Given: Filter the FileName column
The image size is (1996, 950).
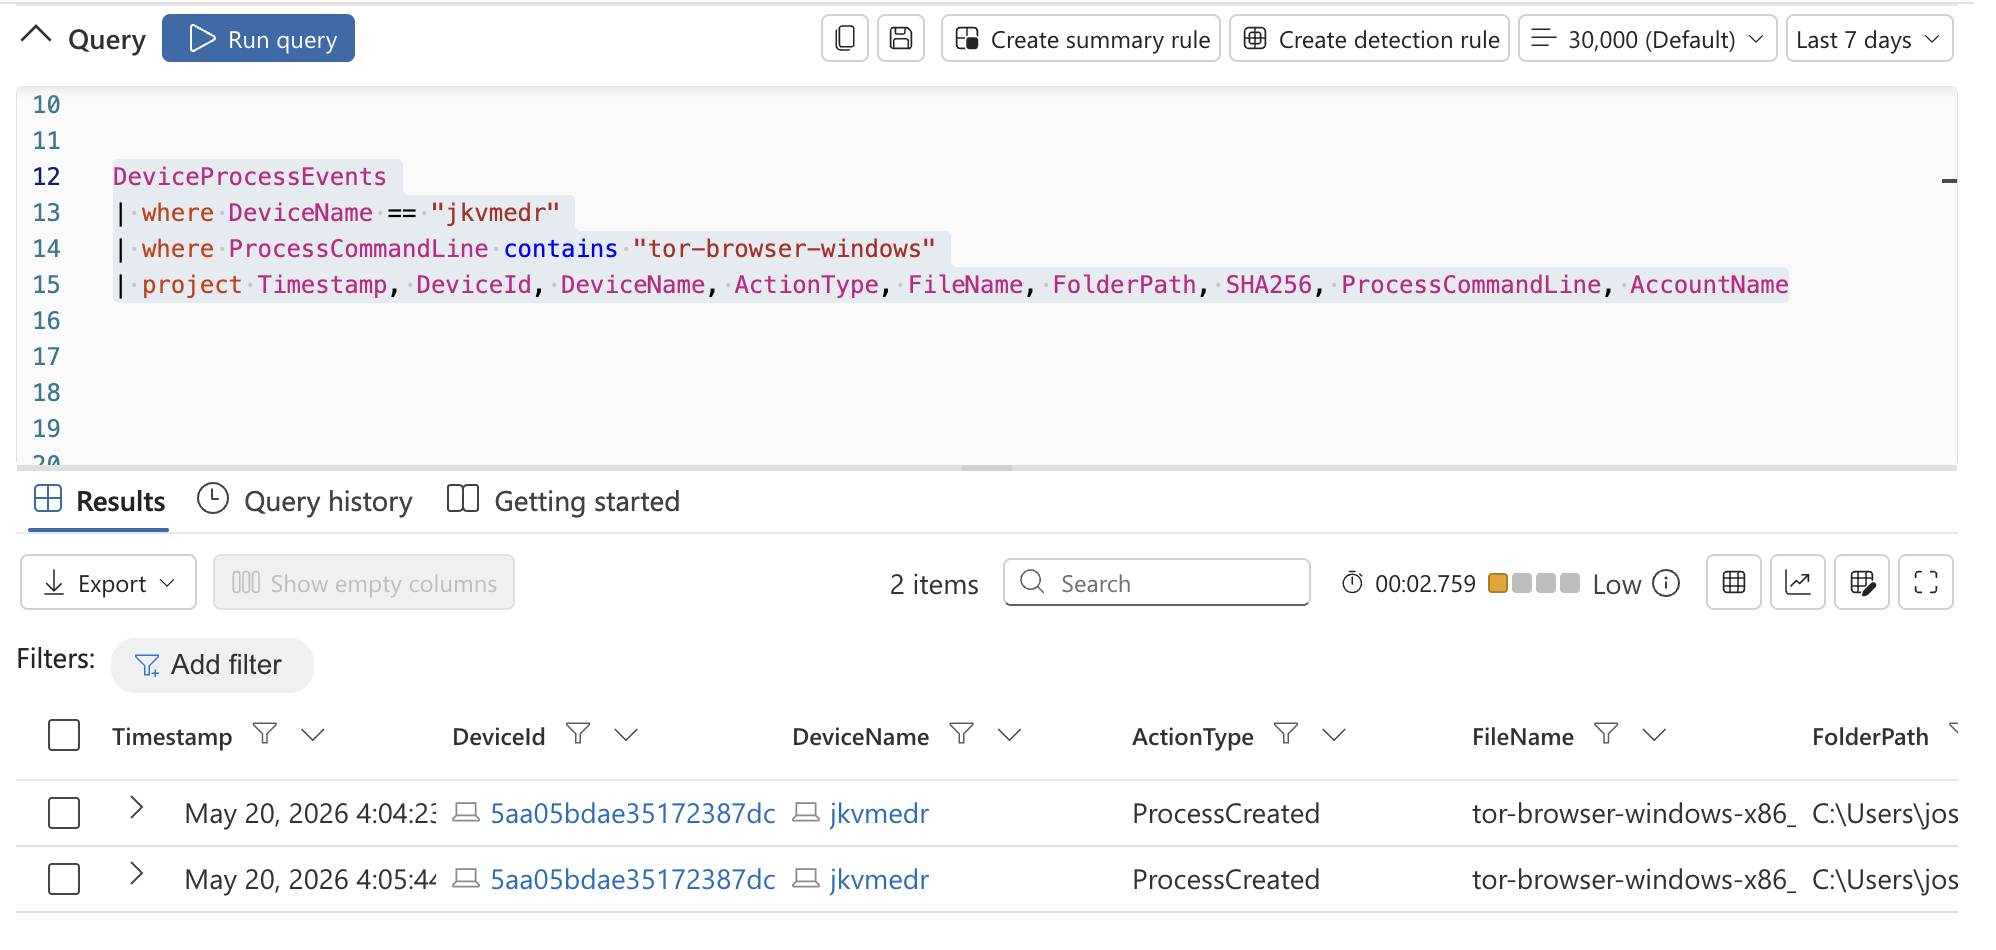Looking at the screenshot, I should pyautogui.click(x=1606, y=735).
